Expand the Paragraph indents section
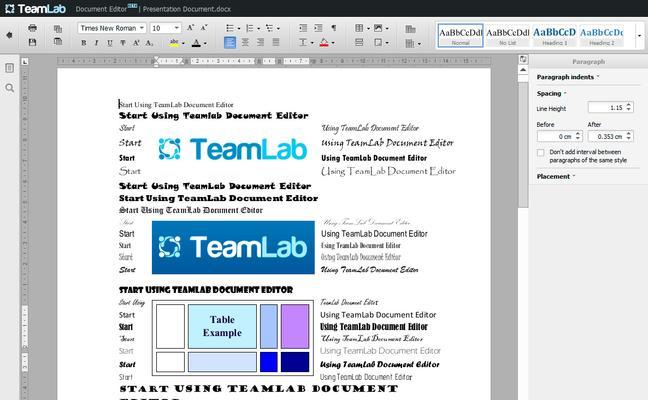 click(568, 77)
